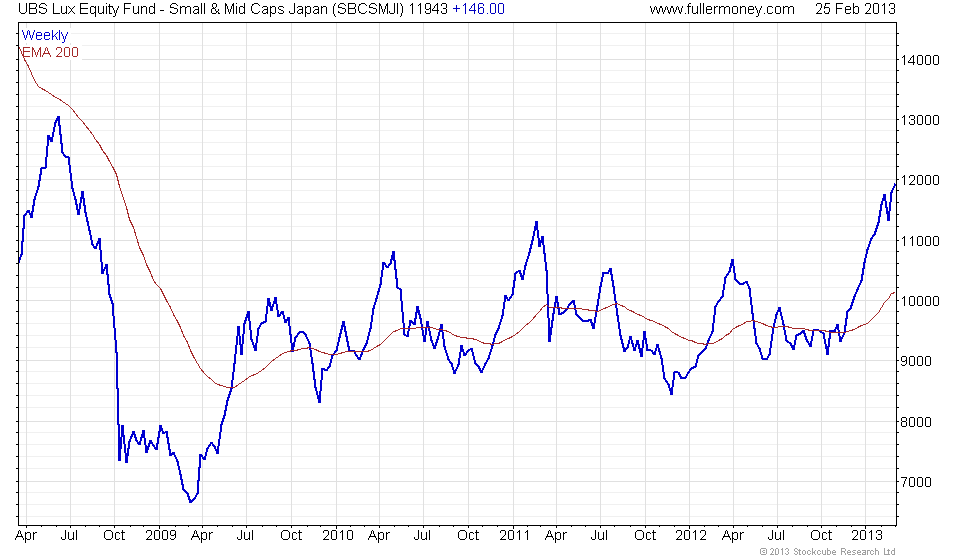Click the chart title 'UBS Lux Equity Fund - Small & Mid Caps Japan'
Viewport: 980px width, 560px height.
pos(172,9)
